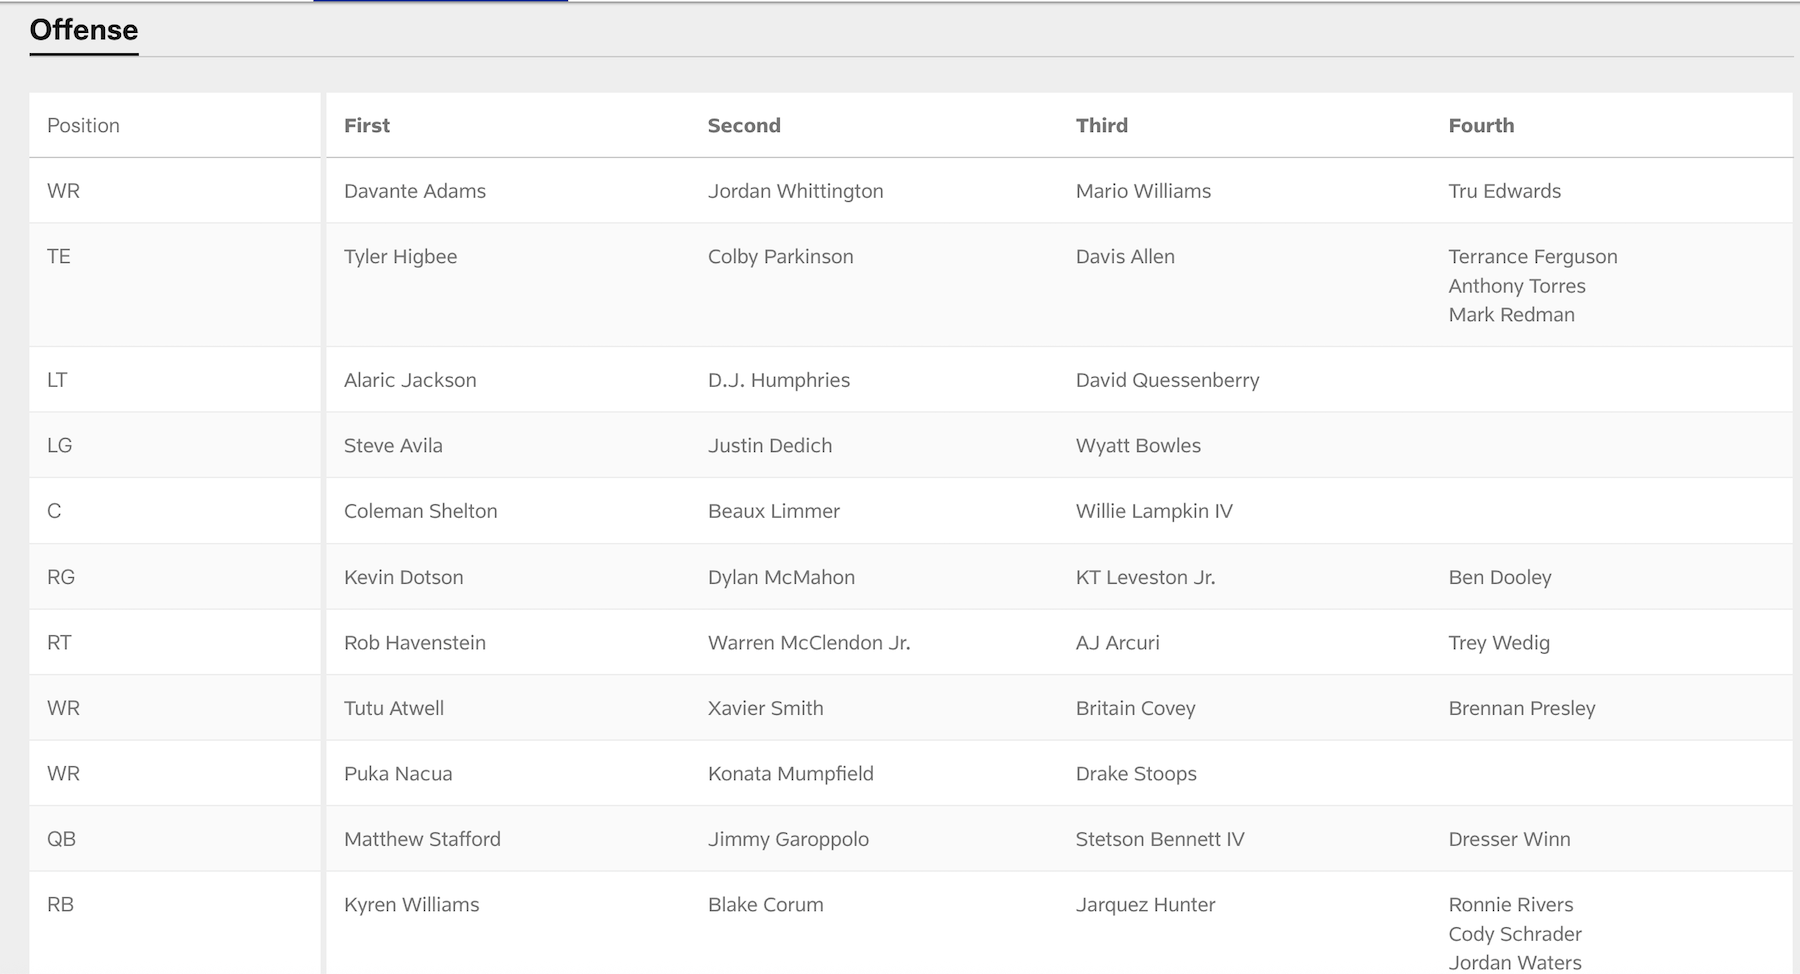Viewport: 1800px width, 974px height.
Task: Click Coleman Shelton at center
Action: [420, 511]
